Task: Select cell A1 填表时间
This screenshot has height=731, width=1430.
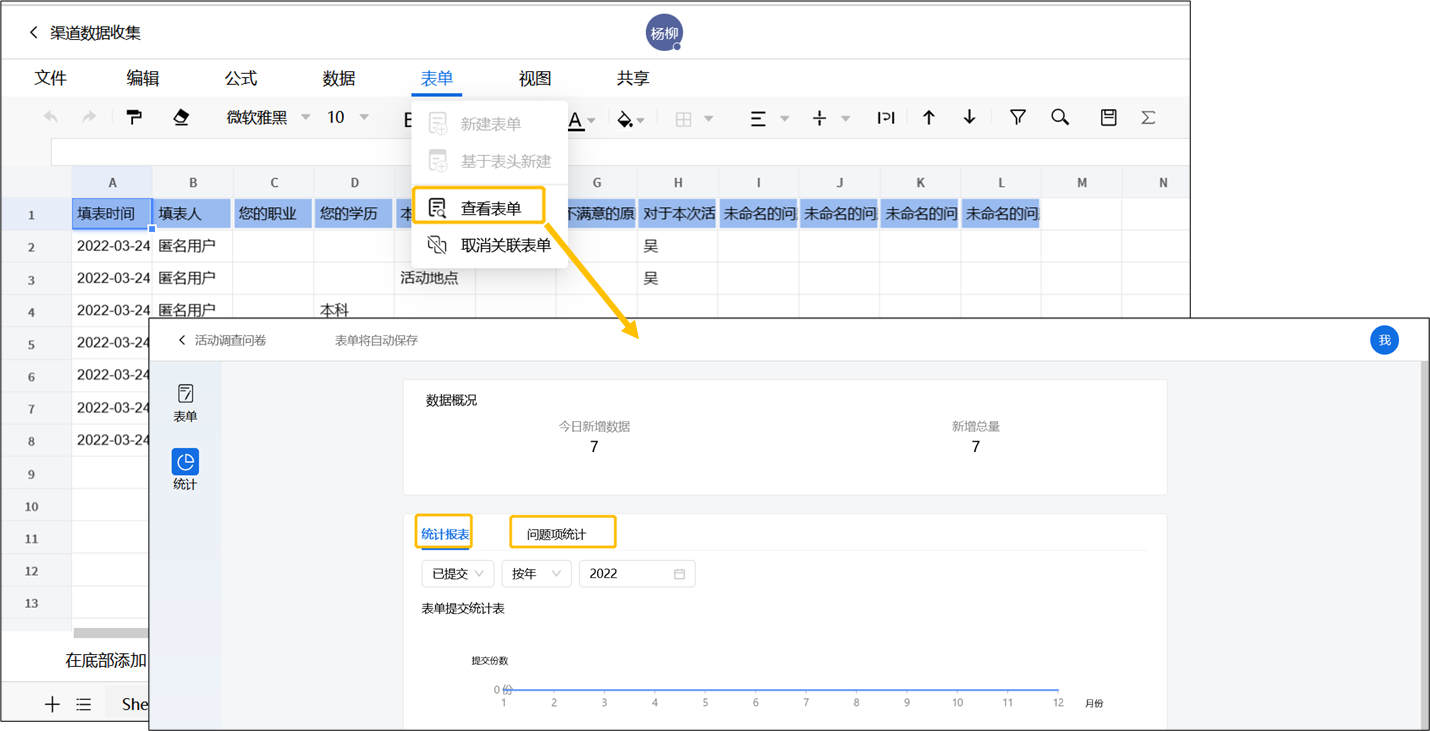Action: pyautogui.click(x=112, y=214)
